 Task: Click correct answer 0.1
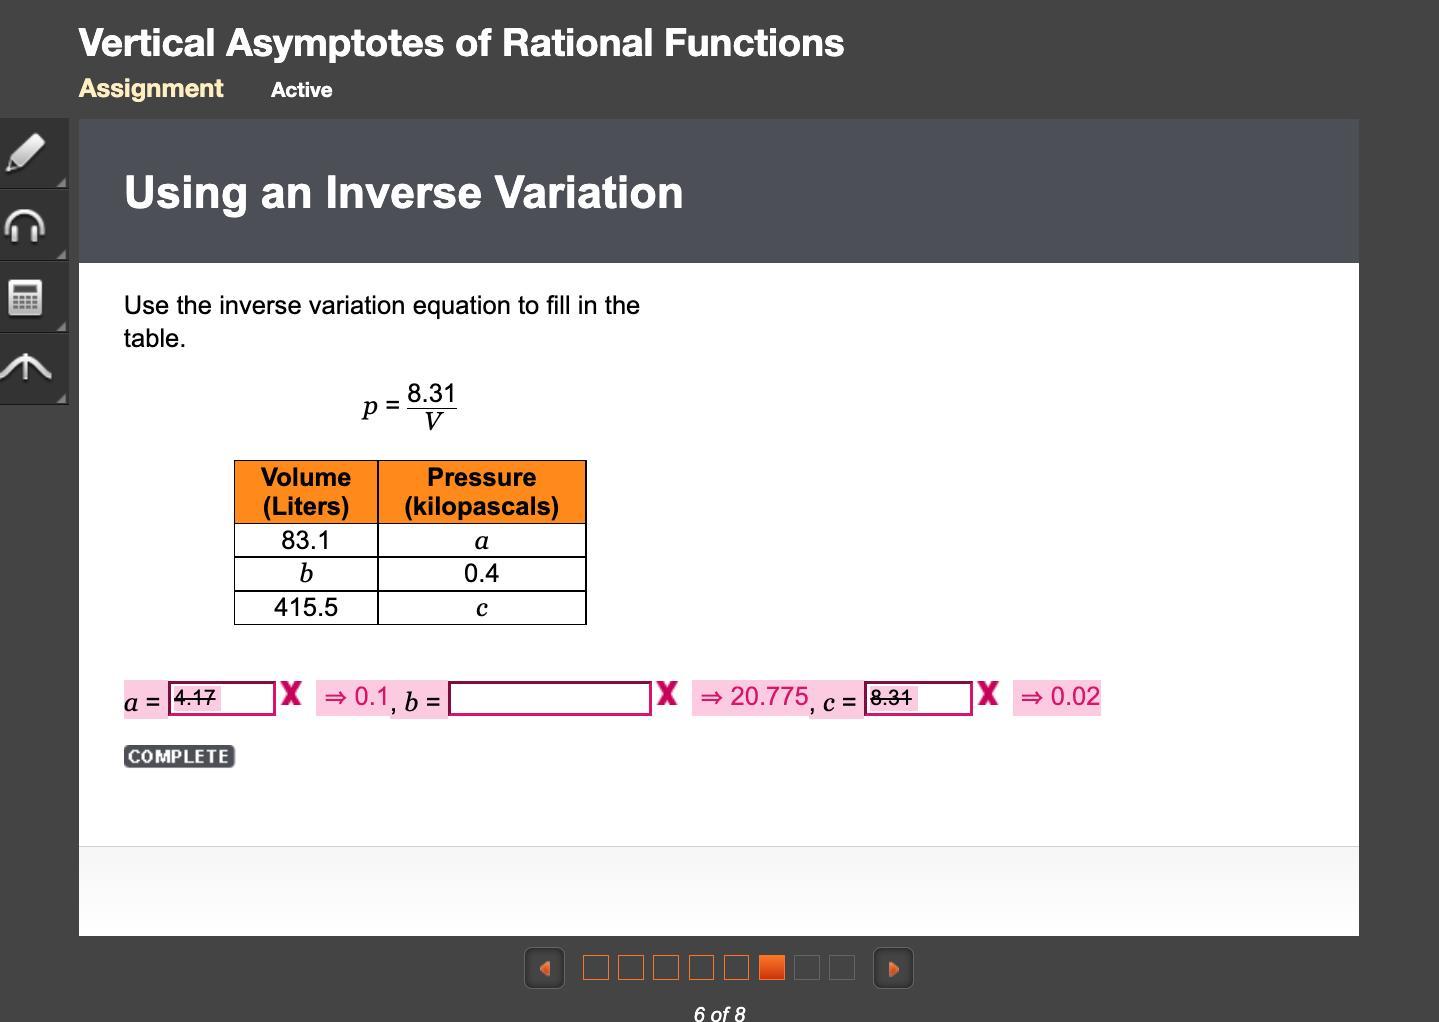pyautogui.click(x=371, y=696)
